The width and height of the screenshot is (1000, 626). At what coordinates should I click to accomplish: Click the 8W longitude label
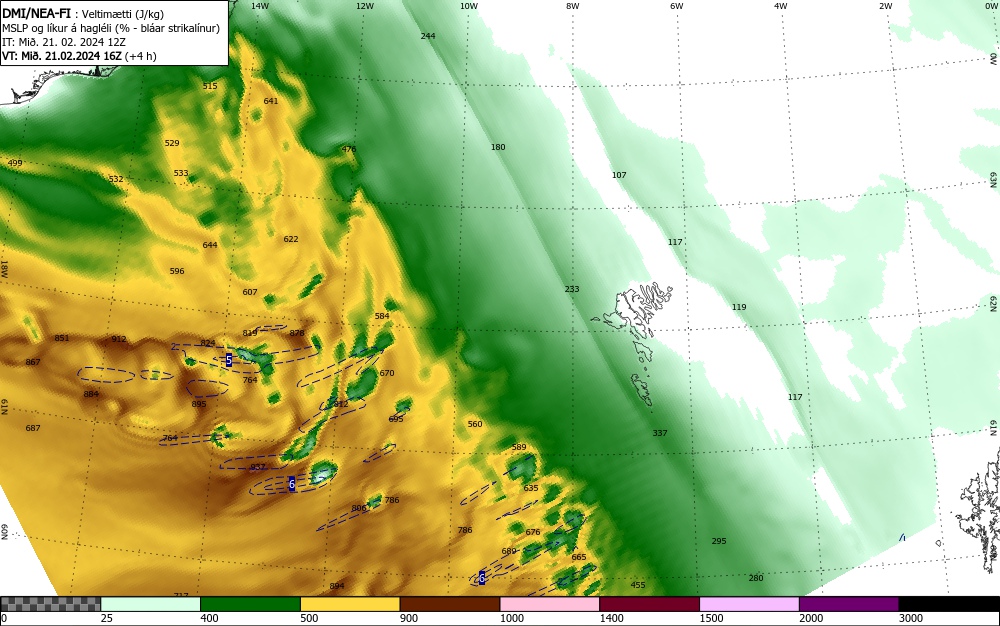point(573,6)
